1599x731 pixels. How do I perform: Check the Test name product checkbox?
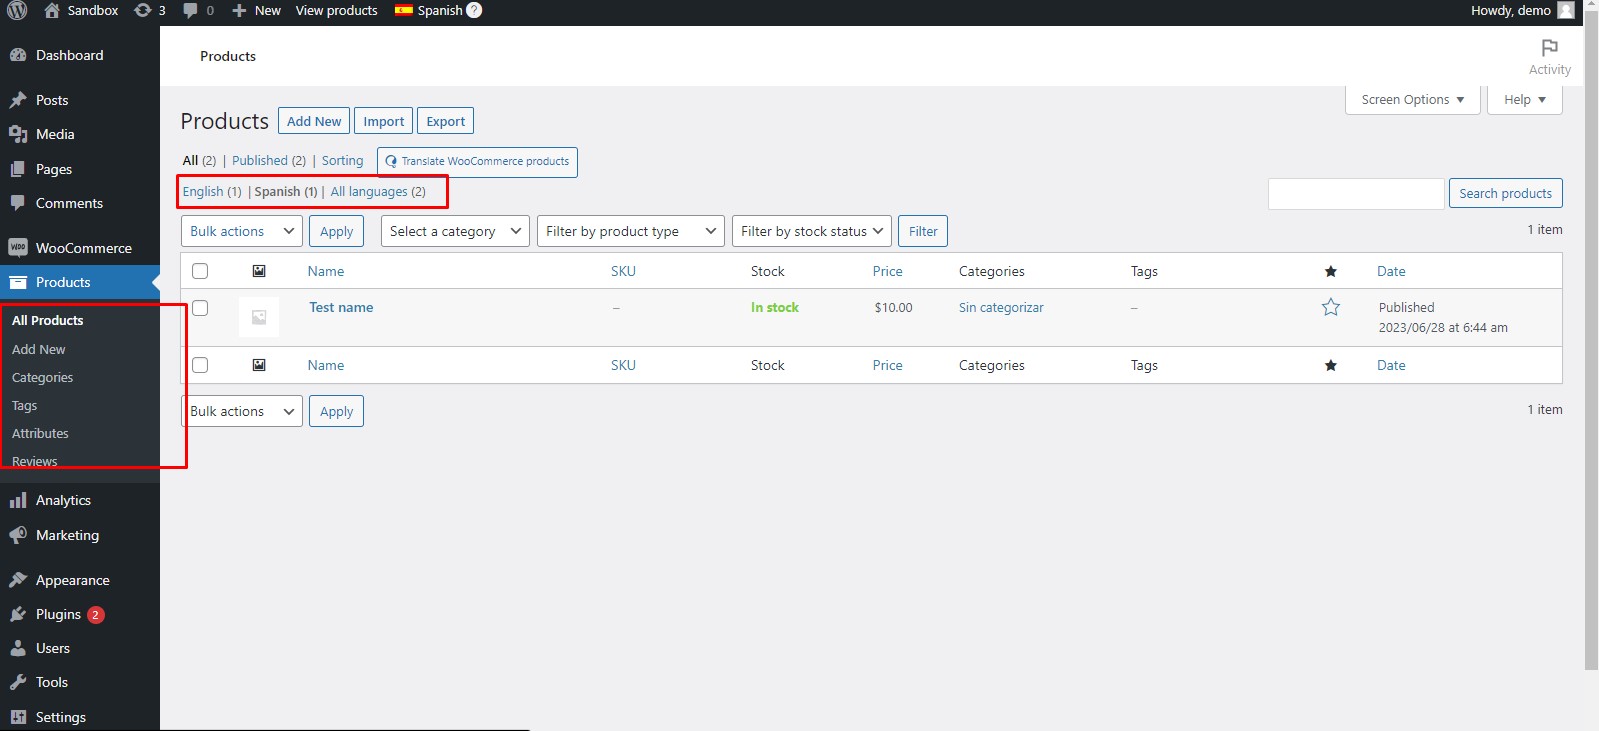[200, 308]
